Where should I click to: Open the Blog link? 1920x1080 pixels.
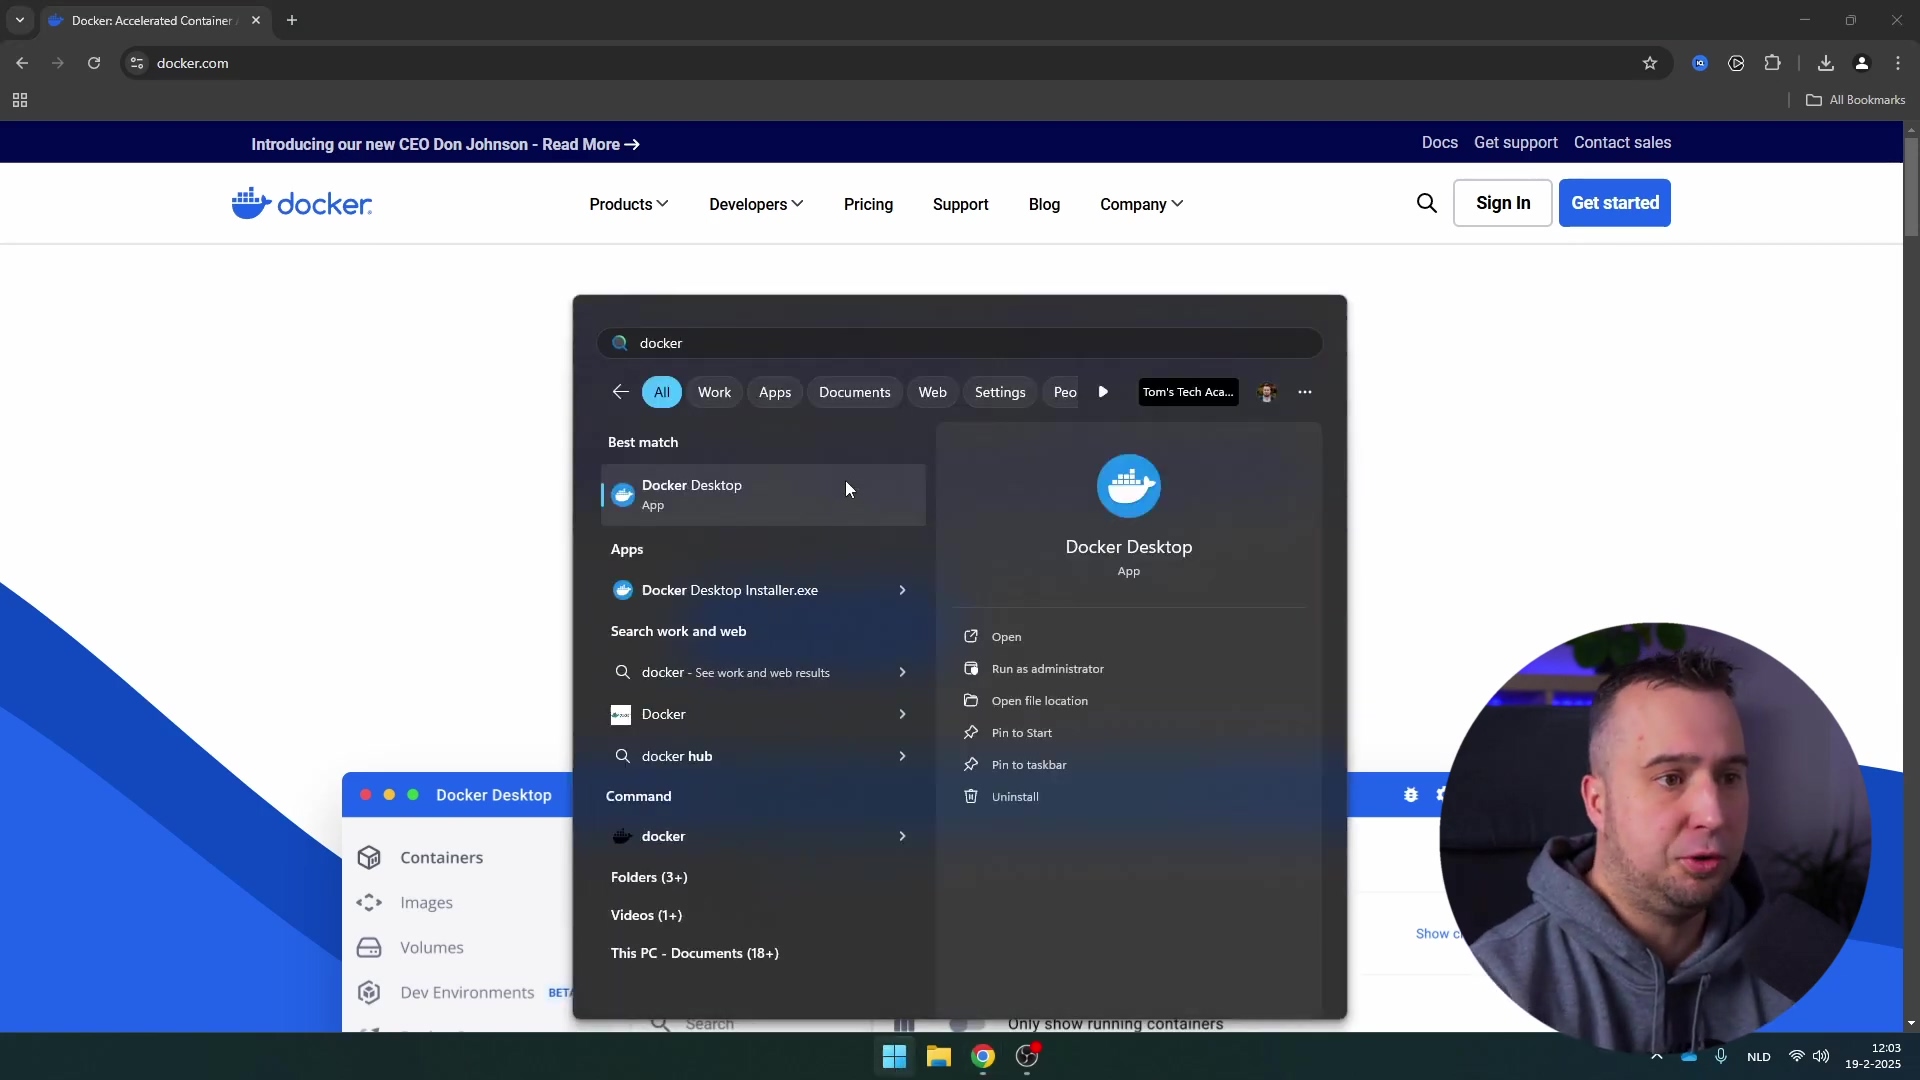pos(1044,204)
